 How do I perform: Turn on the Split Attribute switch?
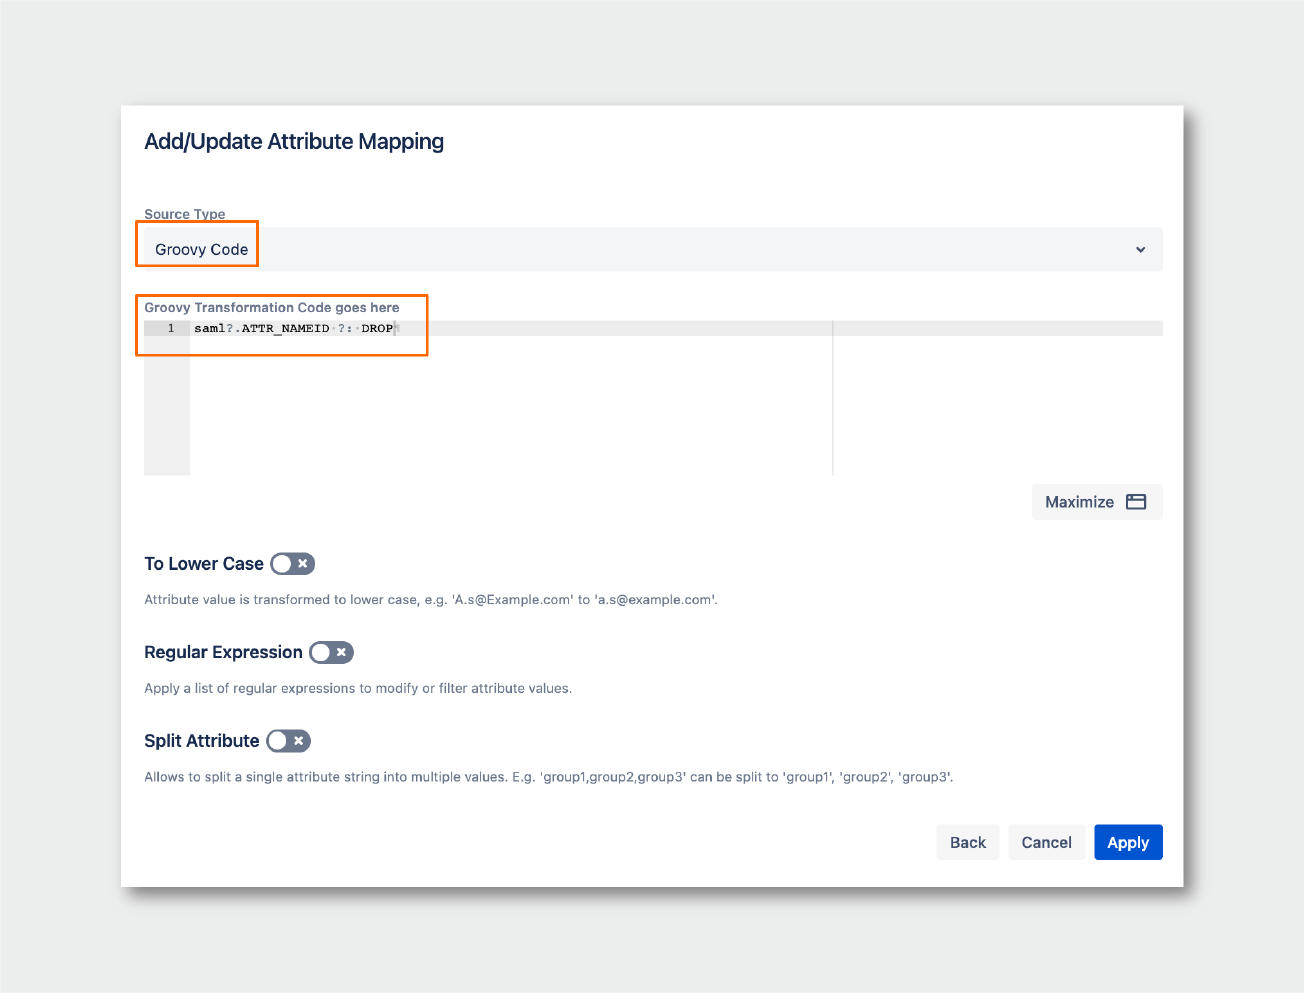click(289, 741)
